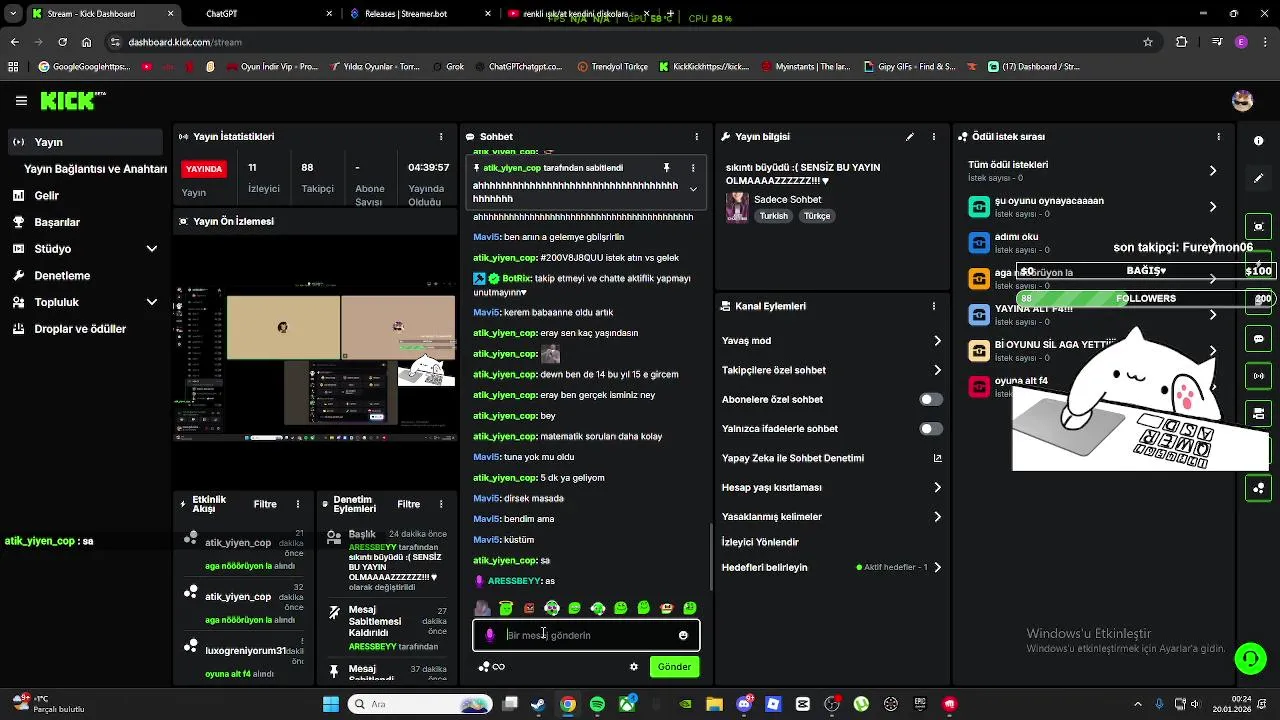
Task: Open Etkinlik Akışı Filtre button
Action: click(265, 504)
